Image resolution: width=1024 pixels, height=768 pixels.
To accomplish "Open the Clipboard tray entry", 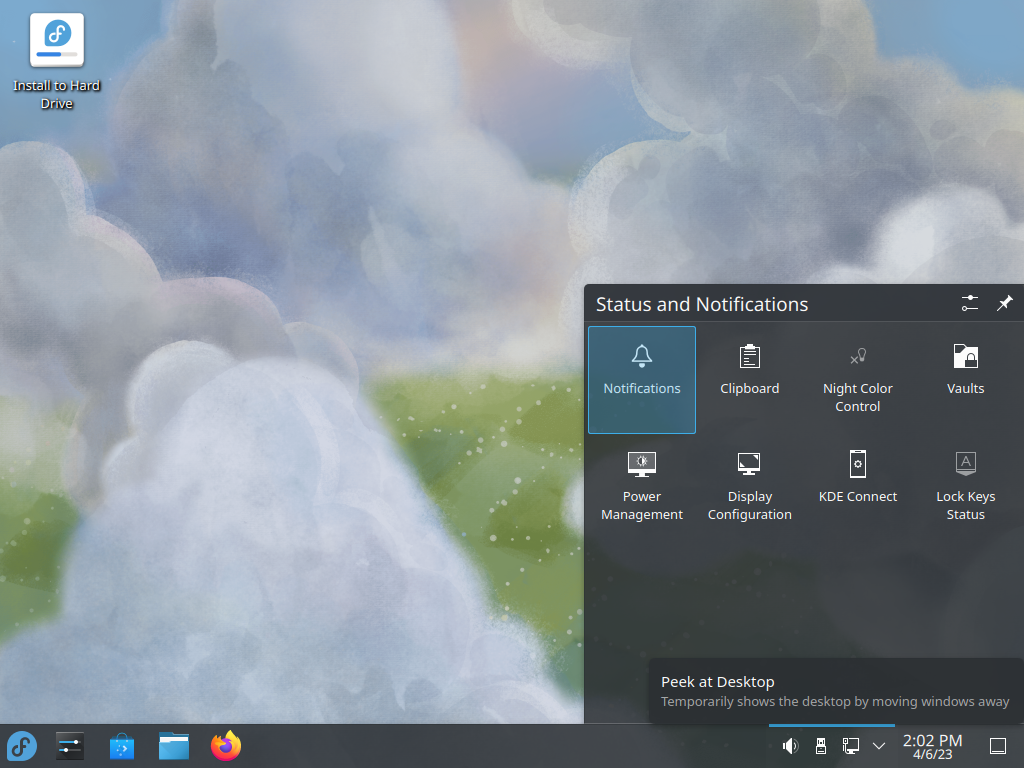I will 750,379.
